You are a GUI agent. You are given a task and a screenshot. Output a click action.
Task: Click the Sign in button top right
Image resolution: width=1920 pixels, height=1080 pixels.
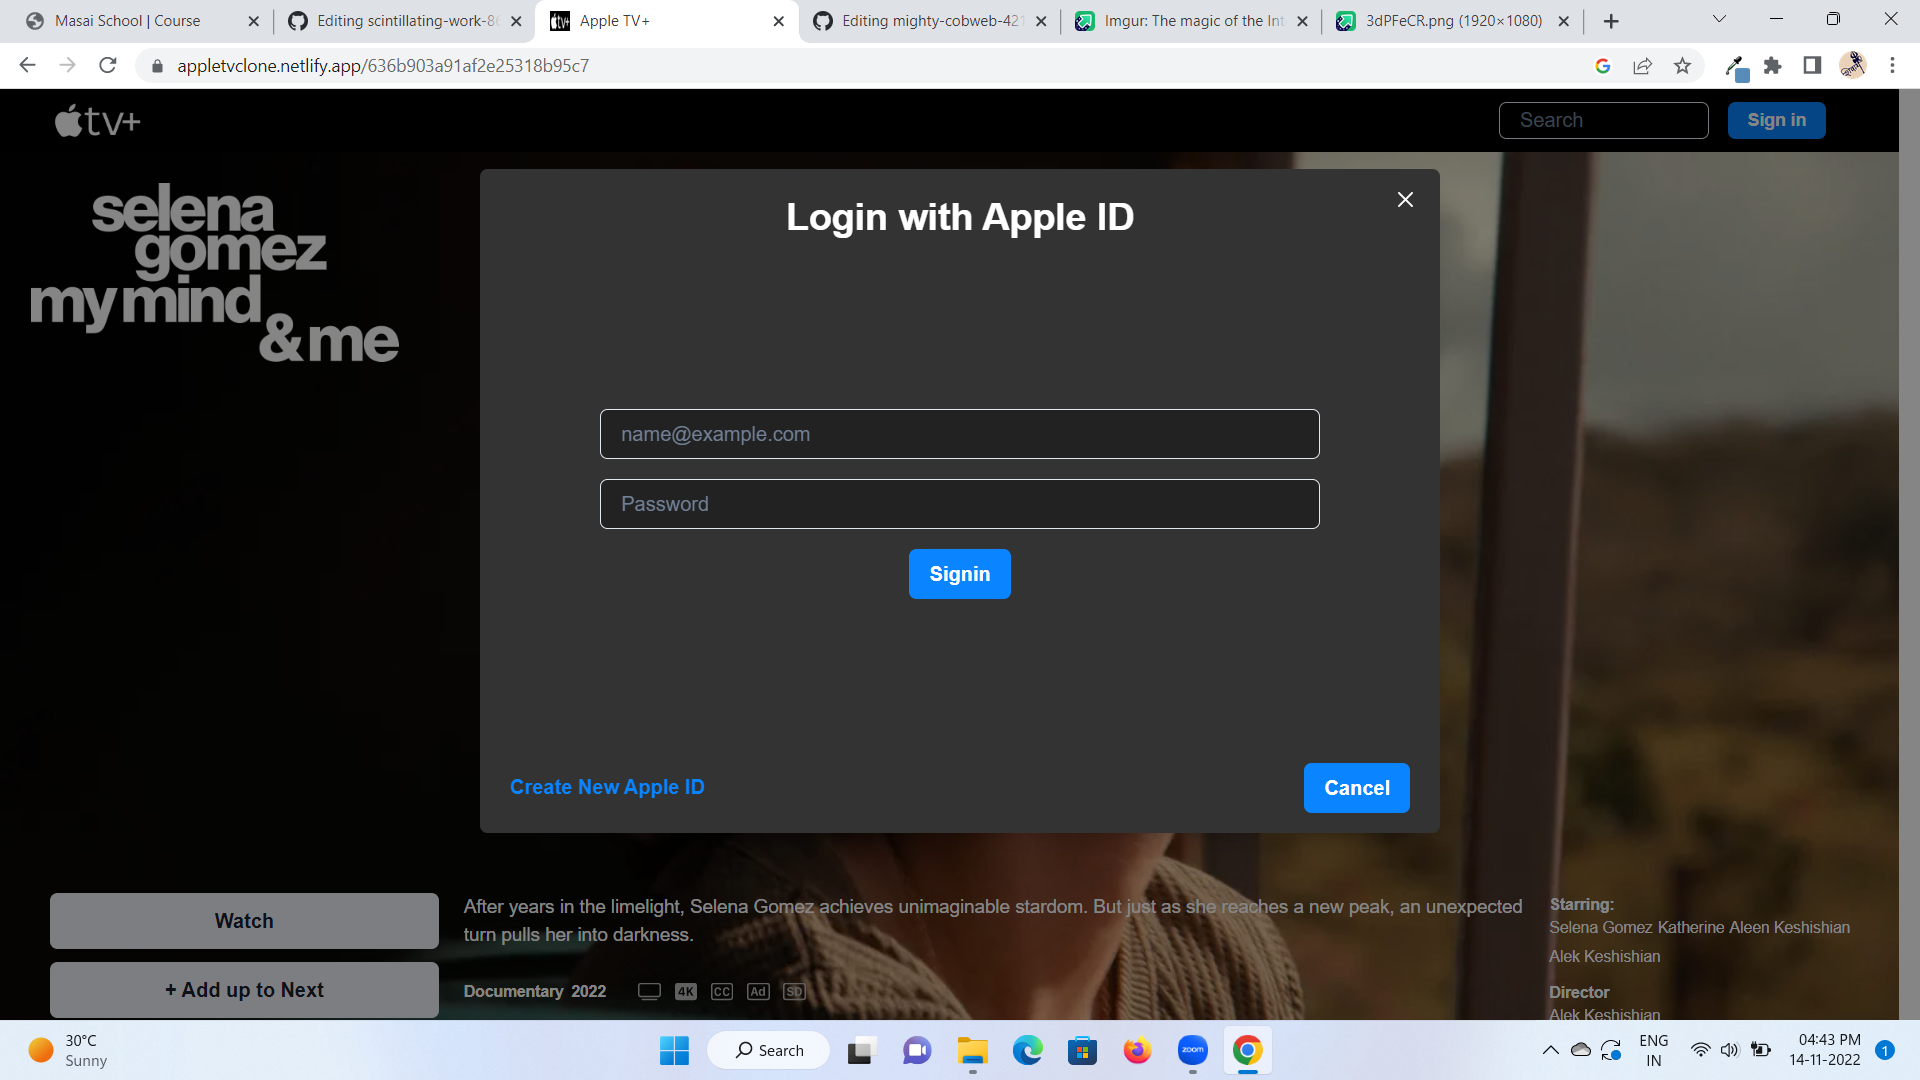[x=1776, y=120]
